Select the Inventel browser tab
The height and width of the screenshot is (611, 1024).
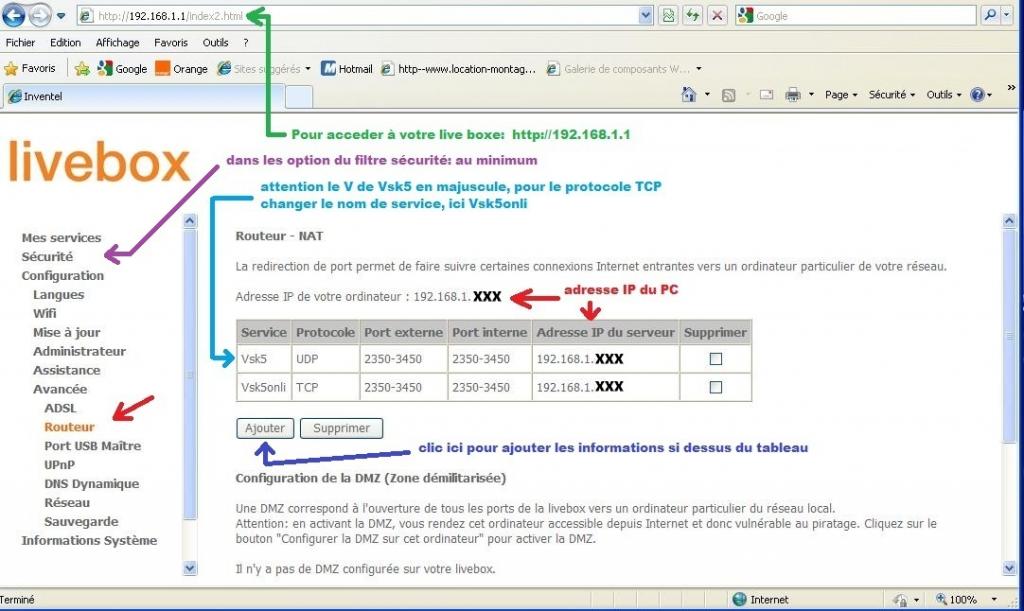coord(144,97)
